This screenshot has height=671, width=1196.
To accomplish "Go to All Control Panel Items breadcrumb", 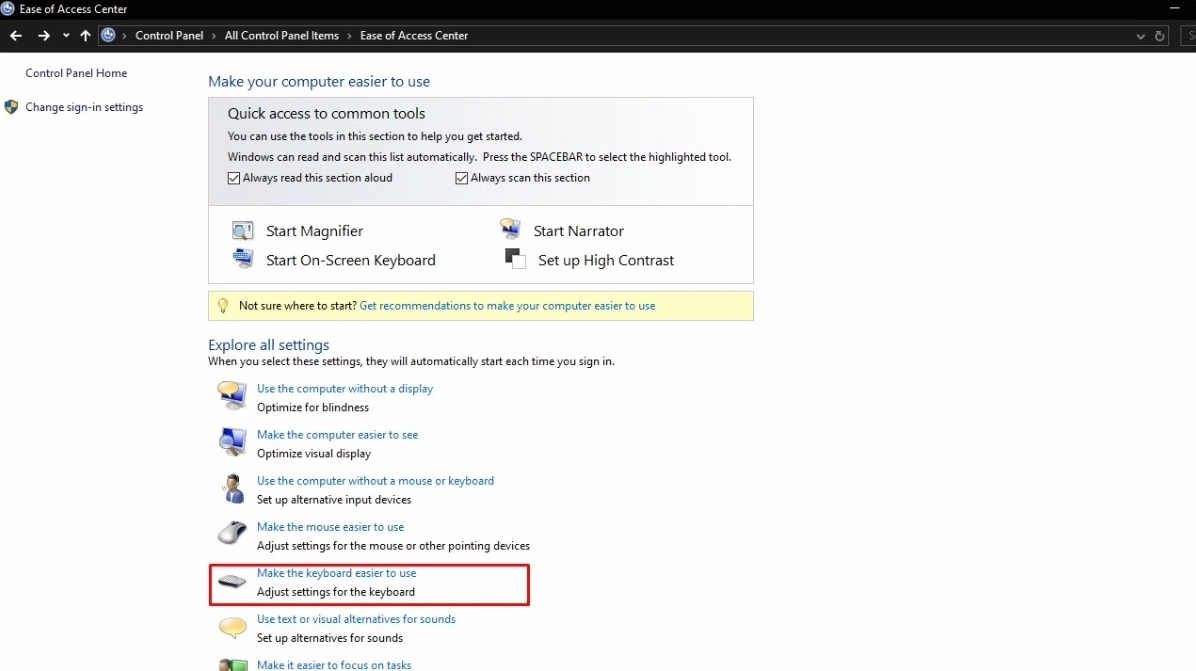I will coord(281,36).
